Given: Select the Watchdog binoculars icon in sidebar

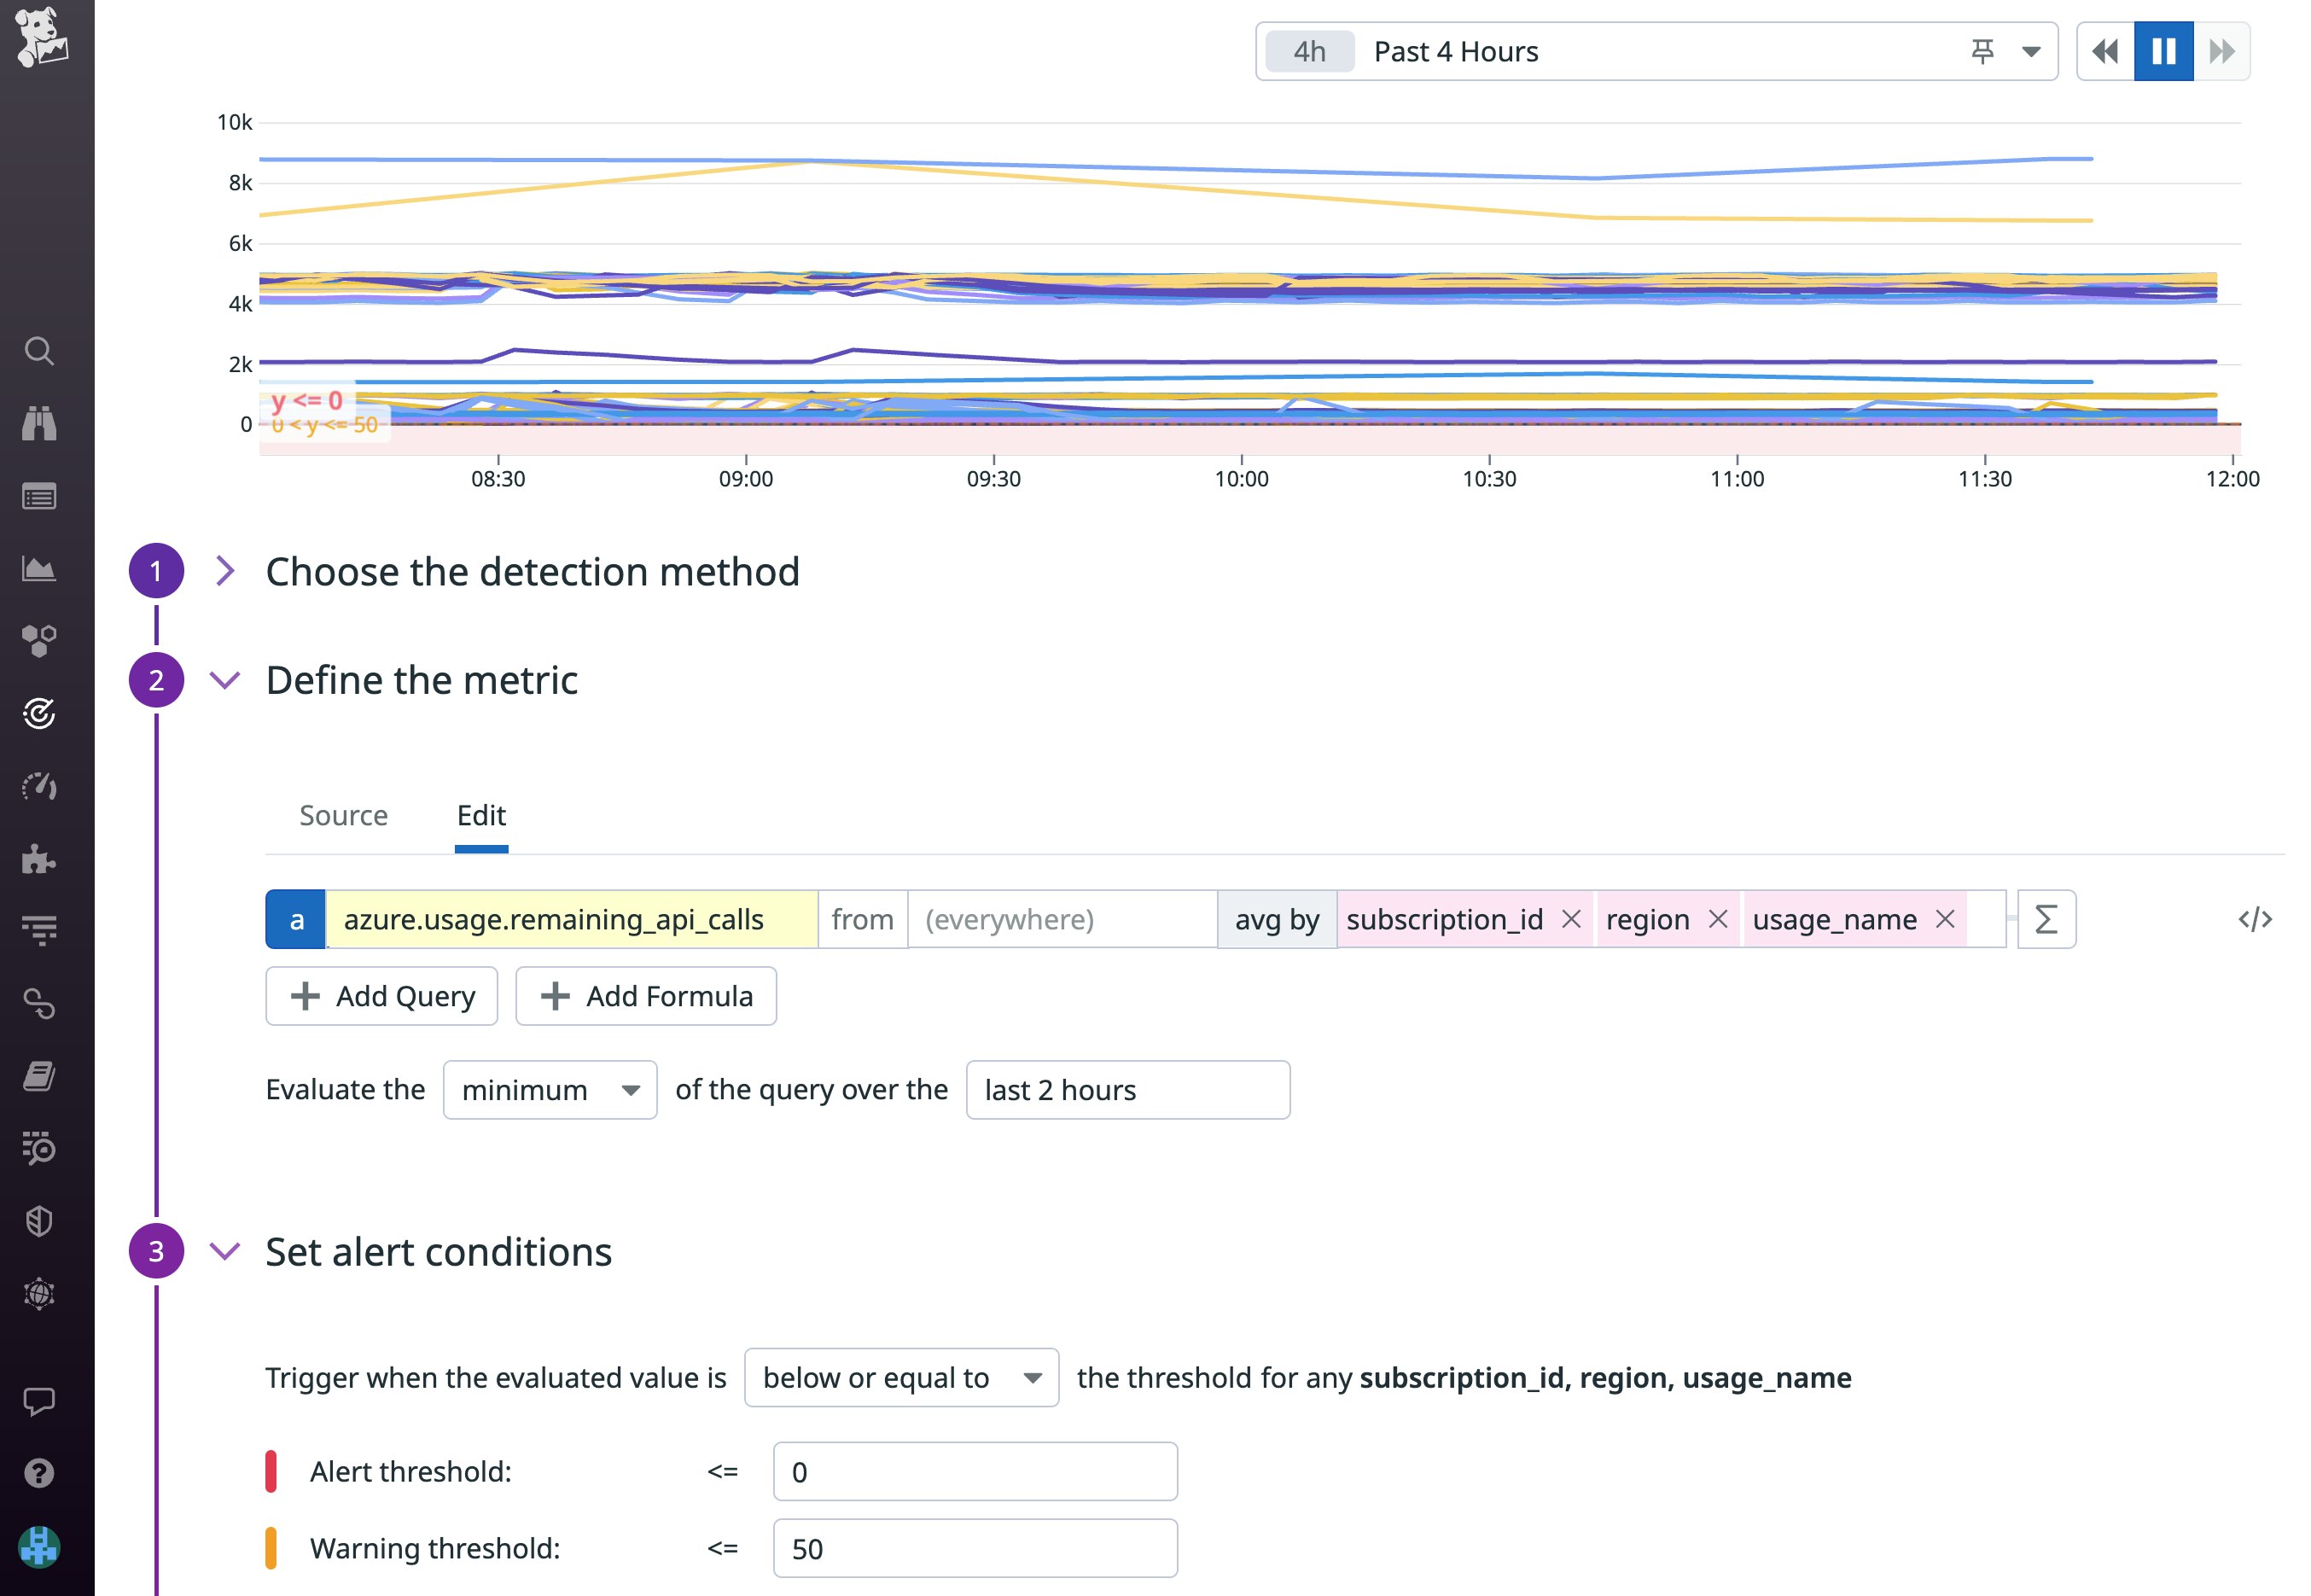Looking at the screenshot, I should (40, 423).
